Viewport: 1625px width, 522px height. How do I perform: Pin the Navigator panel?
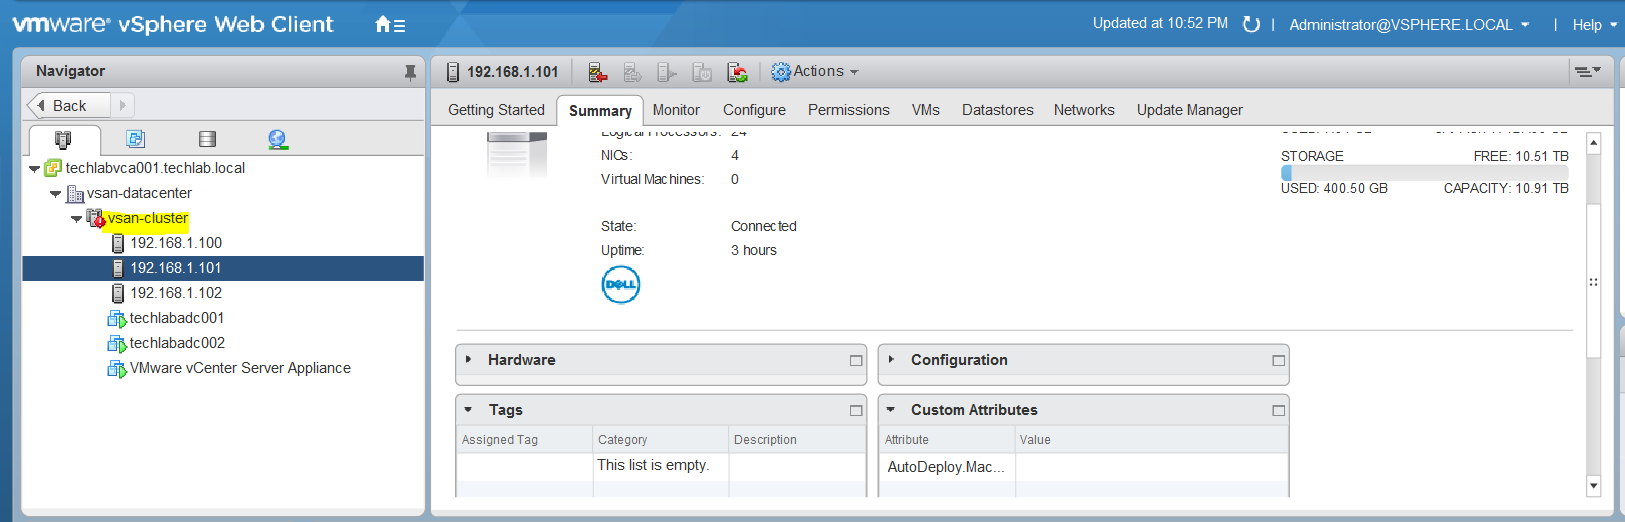(x=410, y=72)
